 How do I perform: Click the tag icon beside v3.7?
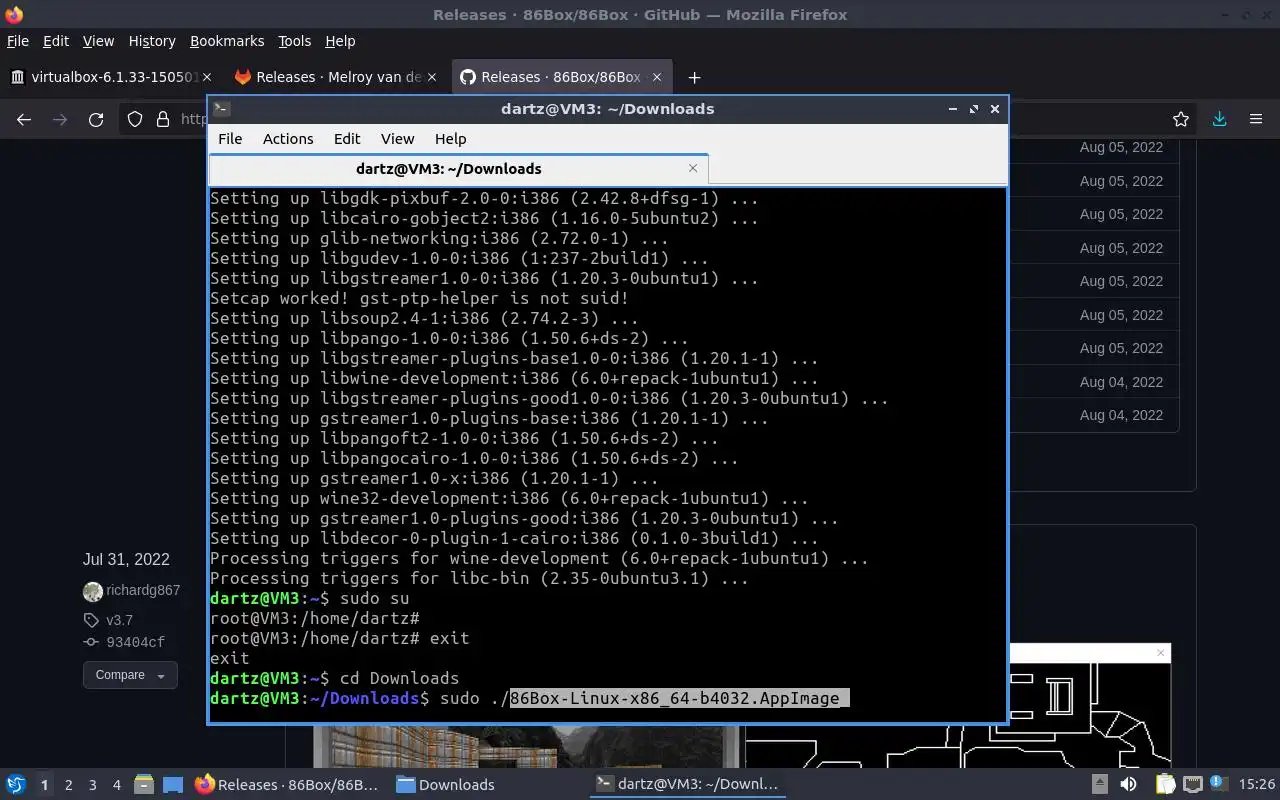(91, 620)
